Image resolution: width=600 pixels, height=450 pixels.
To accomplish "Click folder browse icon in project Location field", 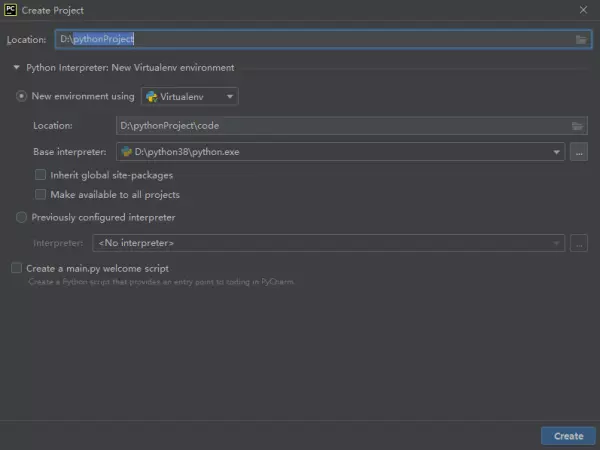I will pyautogui.click(x=581, y=39).
